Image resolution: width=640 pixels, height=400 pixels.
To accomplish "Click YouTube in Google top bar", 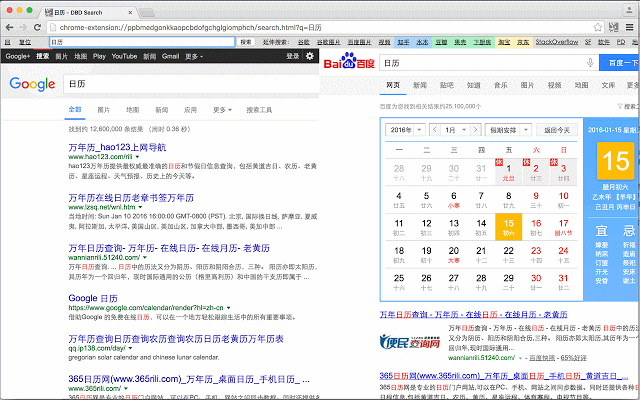I will (x=124, y=56).
